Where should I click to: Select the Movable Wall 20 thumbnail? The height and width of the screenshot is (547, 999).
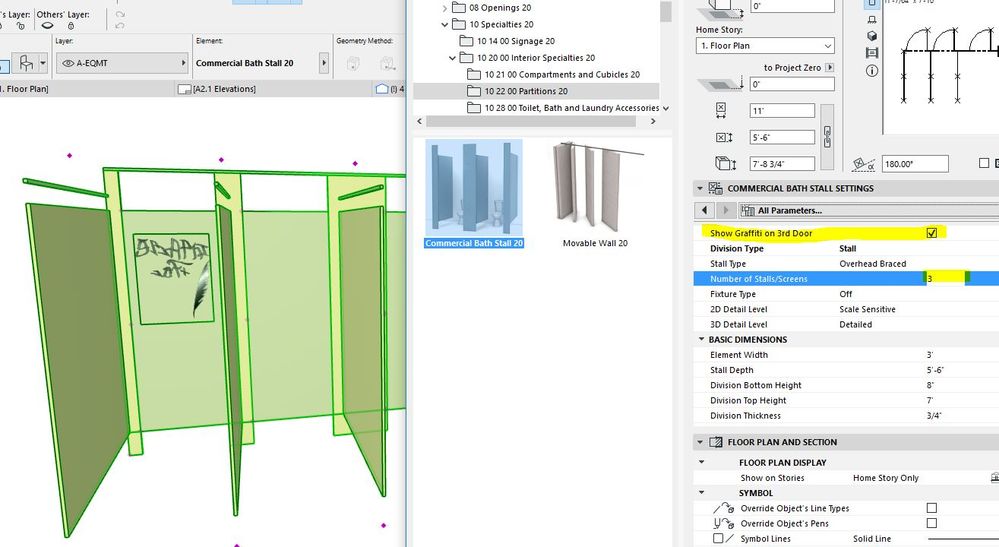595,194
